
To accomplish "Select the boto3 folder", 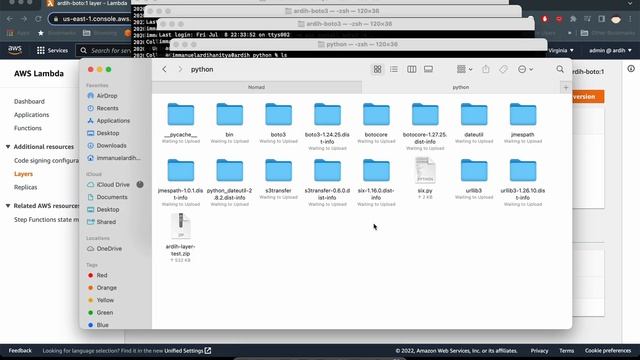I will click(x=278, y=115).
